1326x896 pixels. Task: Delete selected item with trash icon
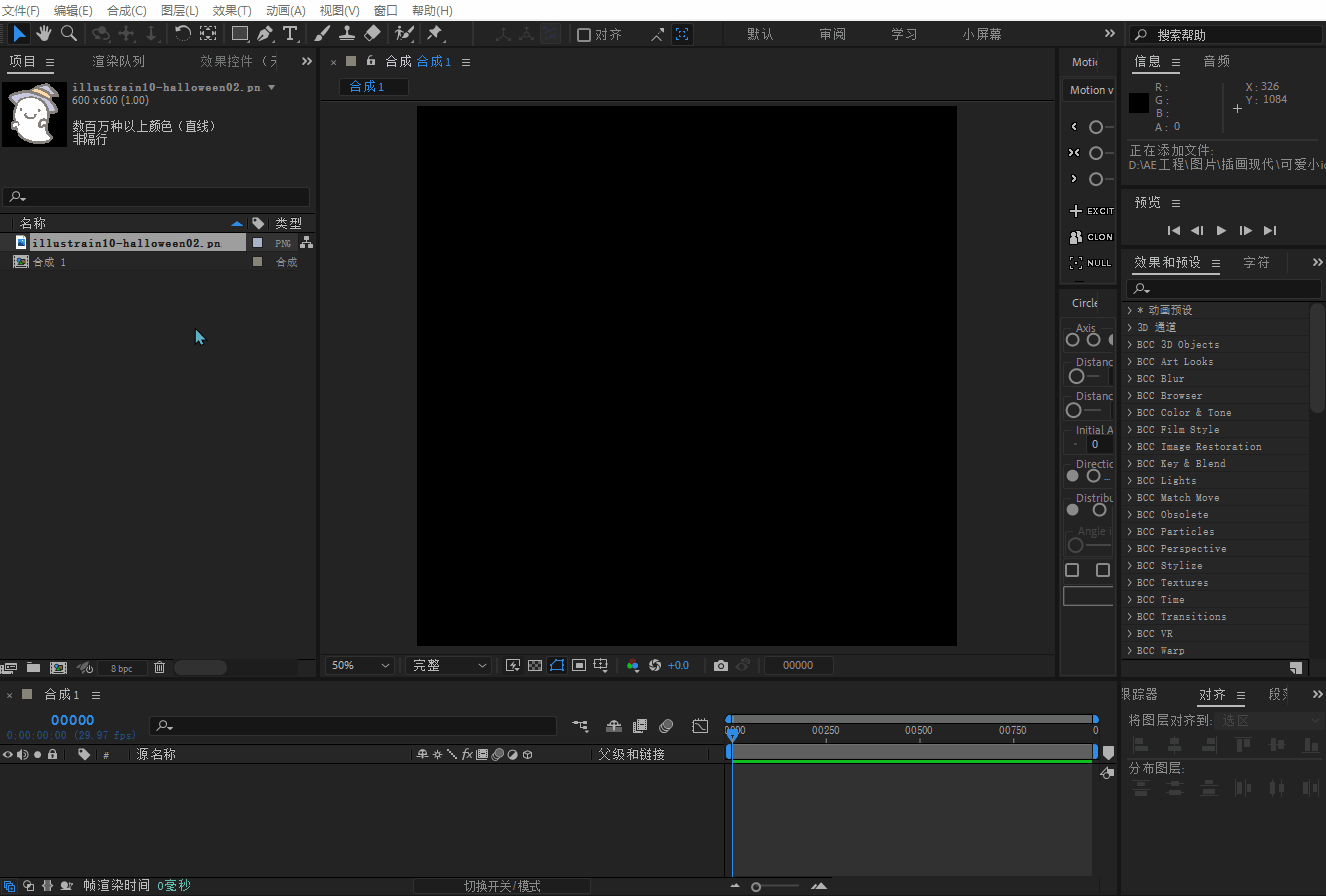(159, 668)
